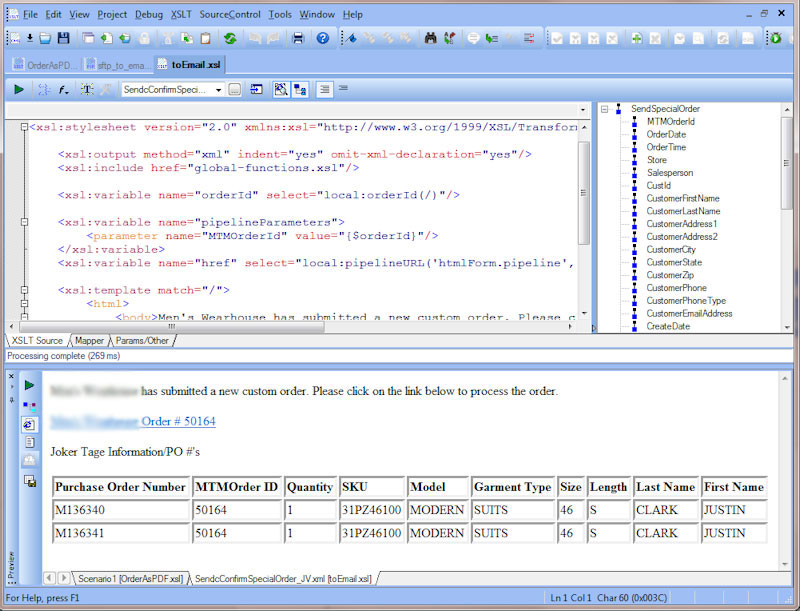Select the CustomerEmailAddress tree element
The width and height of the screenshot is (800, 611).
tap(689, 313)
